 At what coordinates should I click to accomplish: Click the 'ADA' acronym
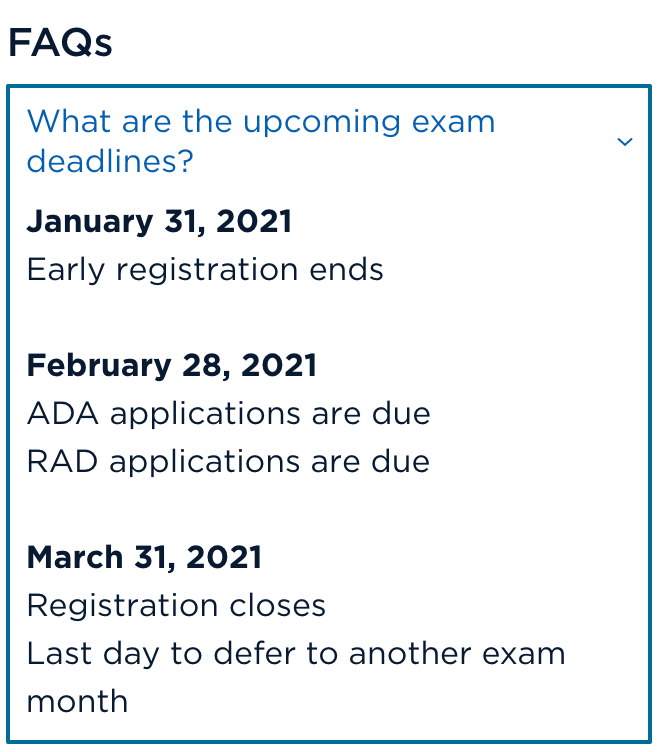[63, 413]
